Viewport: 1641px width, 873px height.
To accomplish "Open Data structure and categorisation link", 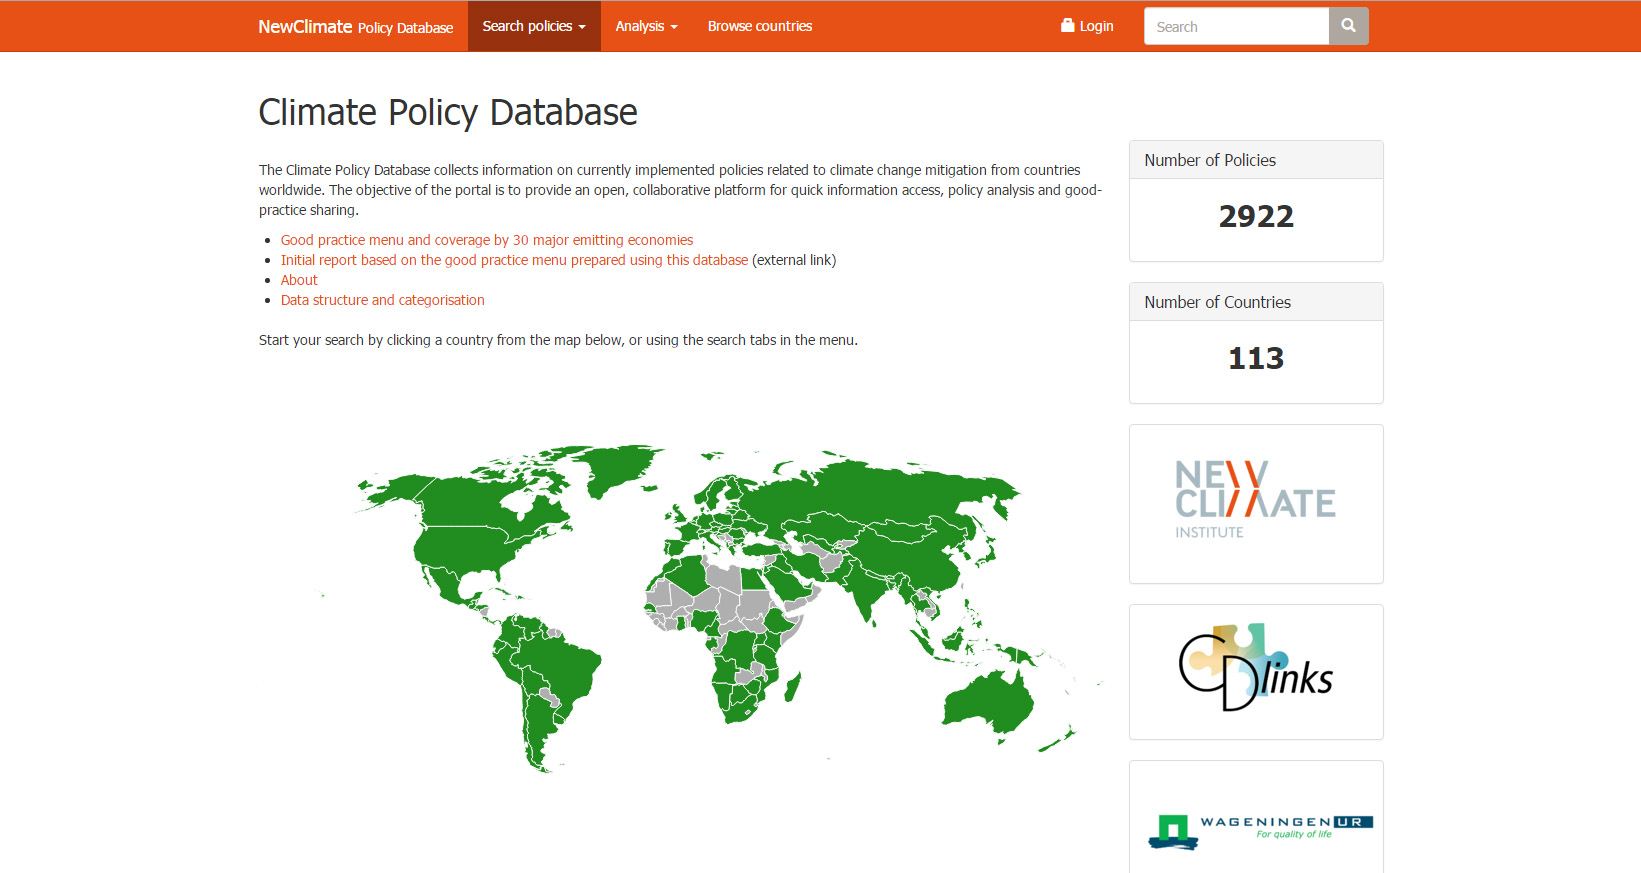I will pyautogui.click(x=382, y=300).
